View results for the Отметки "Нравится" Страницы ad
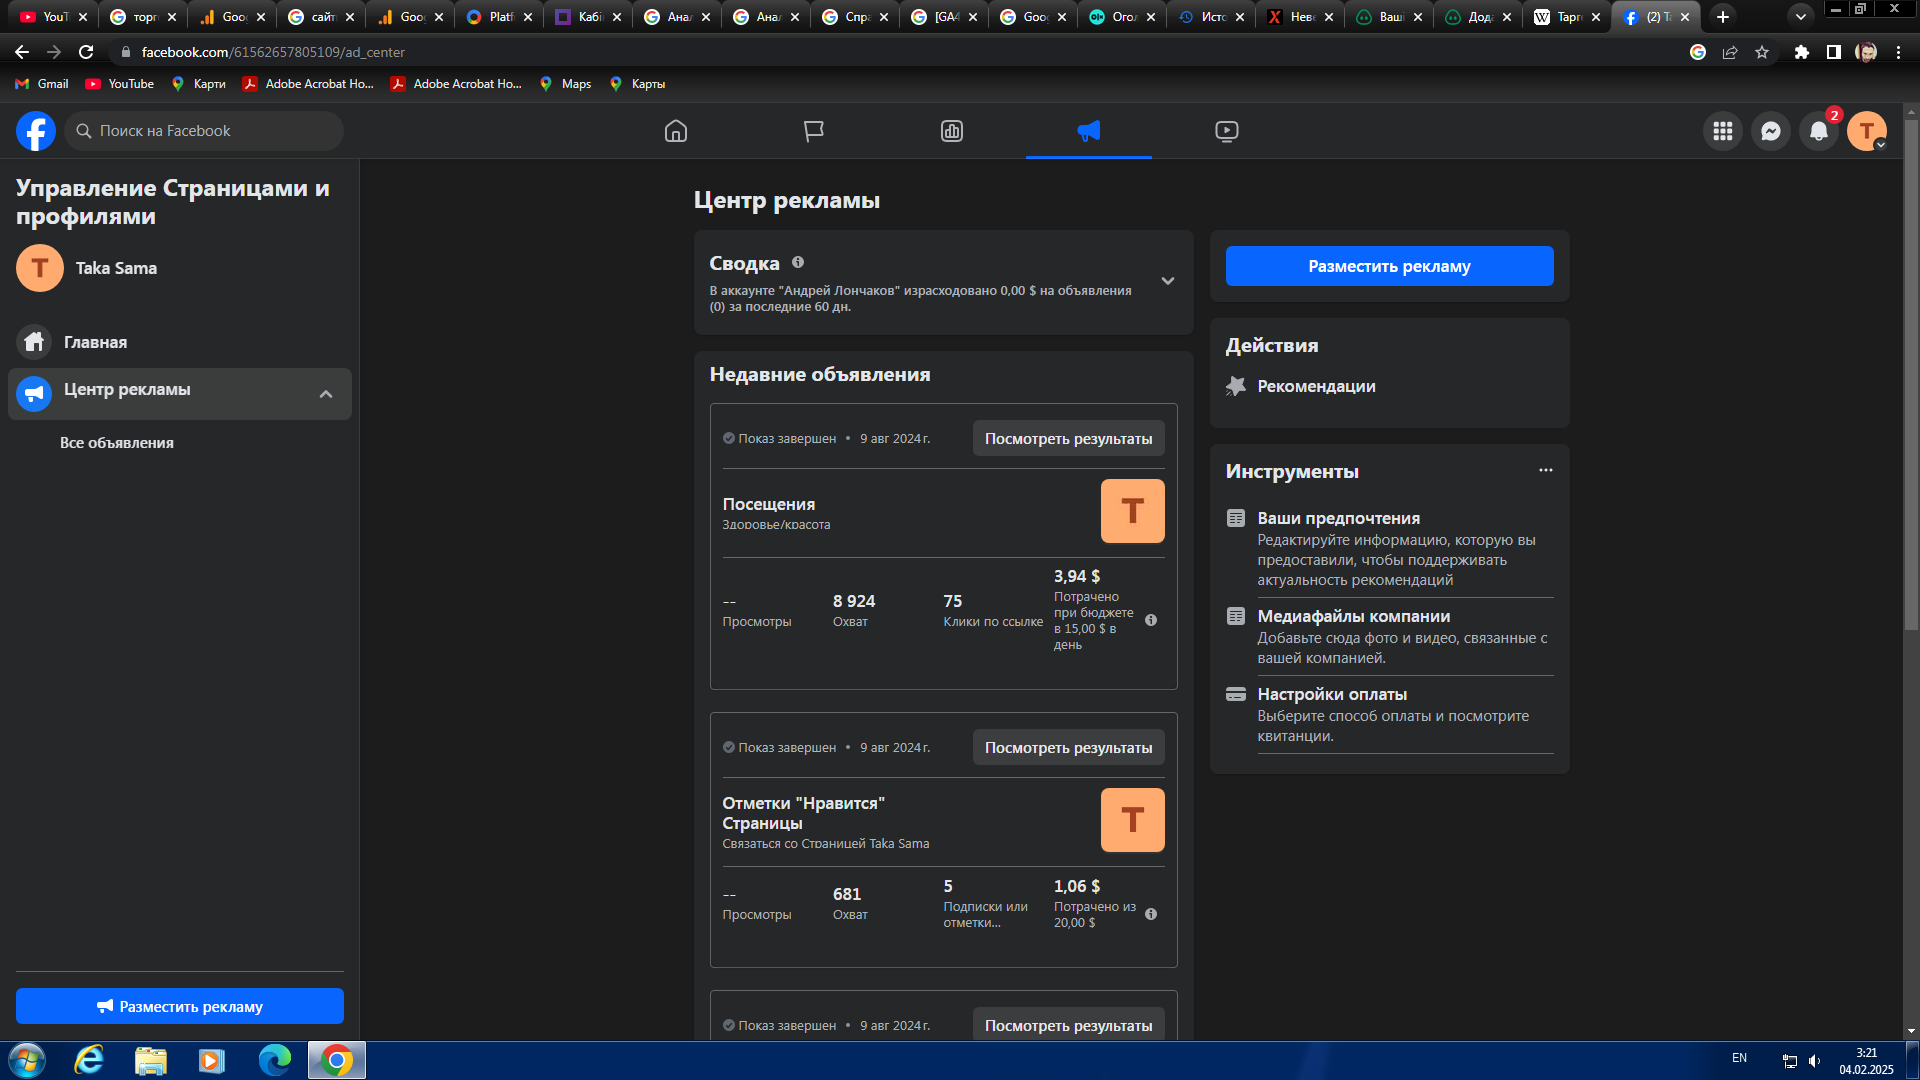 pyautogui.click(x=1068, y=748)
